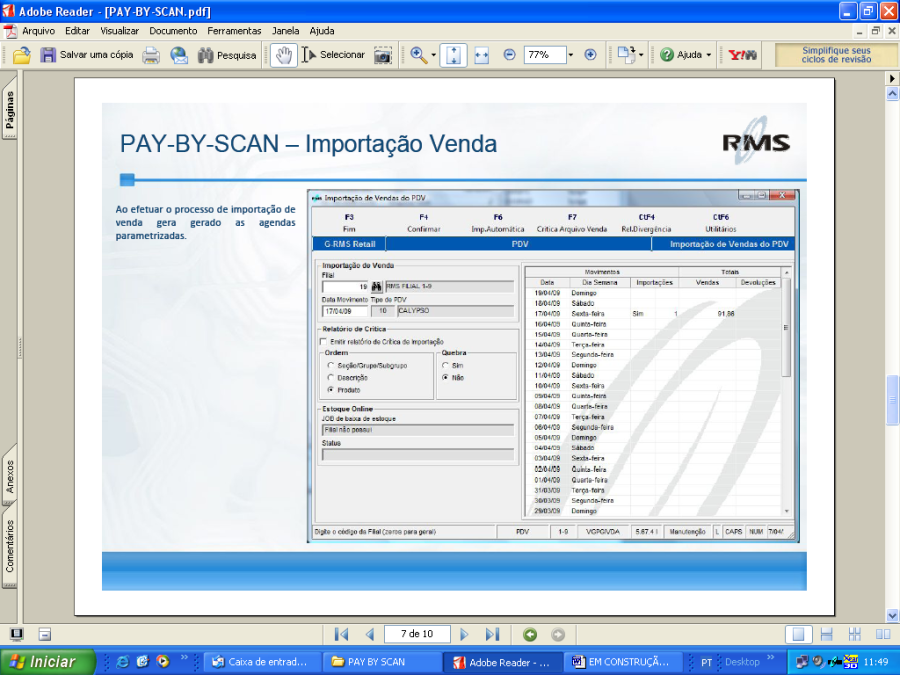Click the scroll down arrow of the document
Viewport: 900px width, 675px height.
point(892,615)
